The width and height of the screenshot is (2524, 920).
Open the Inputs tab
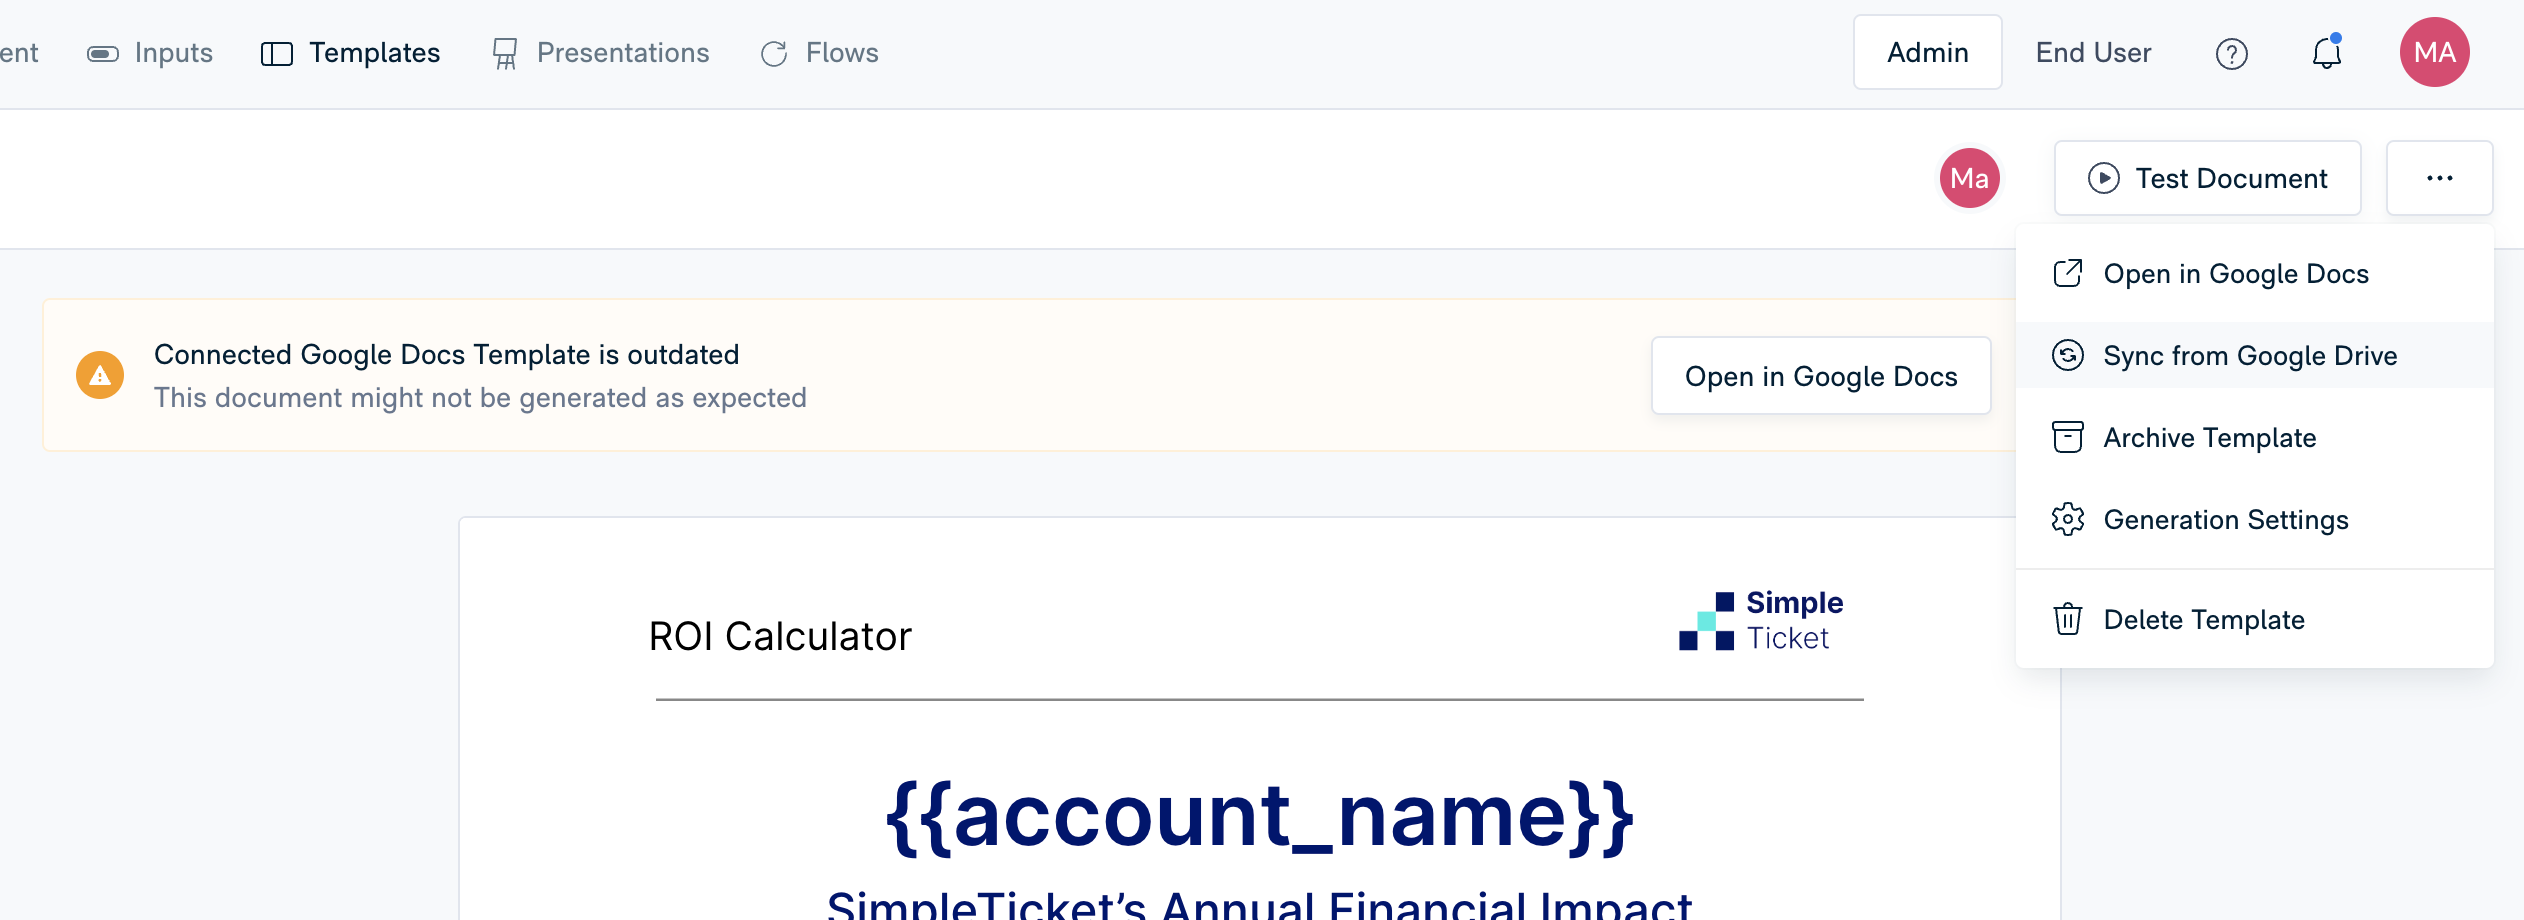tap(151, 53)
